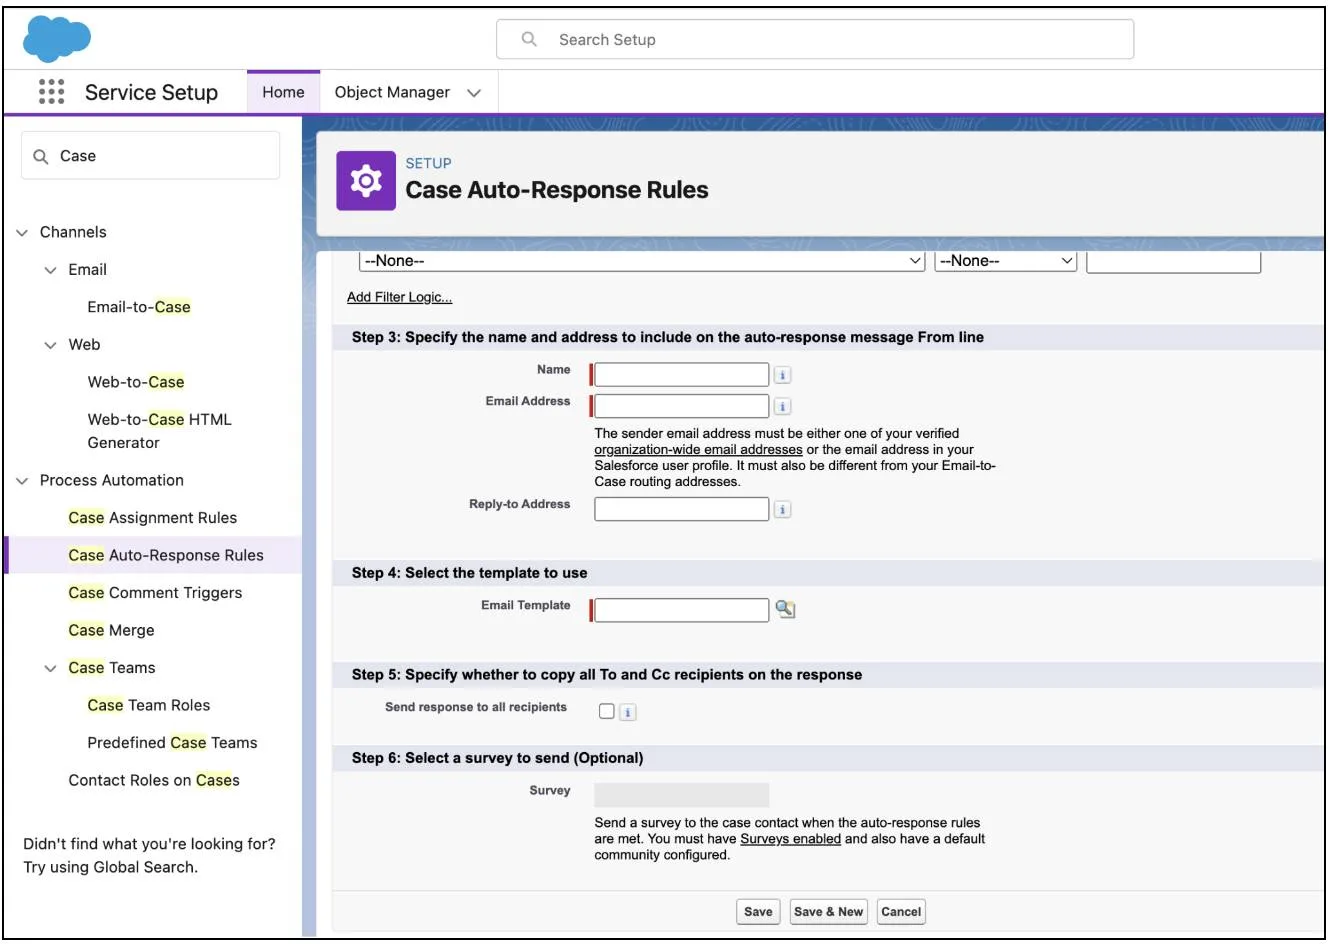Select Case Assignment Rules in sidebar
Viewport: 1330px width, 944px height.
click(x=153, y=518)
